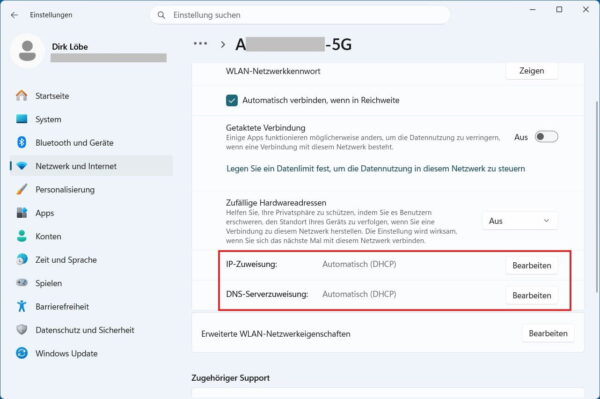Screen dimensions: 600x399
Task: Click the System monitor icon
Action: pyautogui.click(x=22, y=119)
